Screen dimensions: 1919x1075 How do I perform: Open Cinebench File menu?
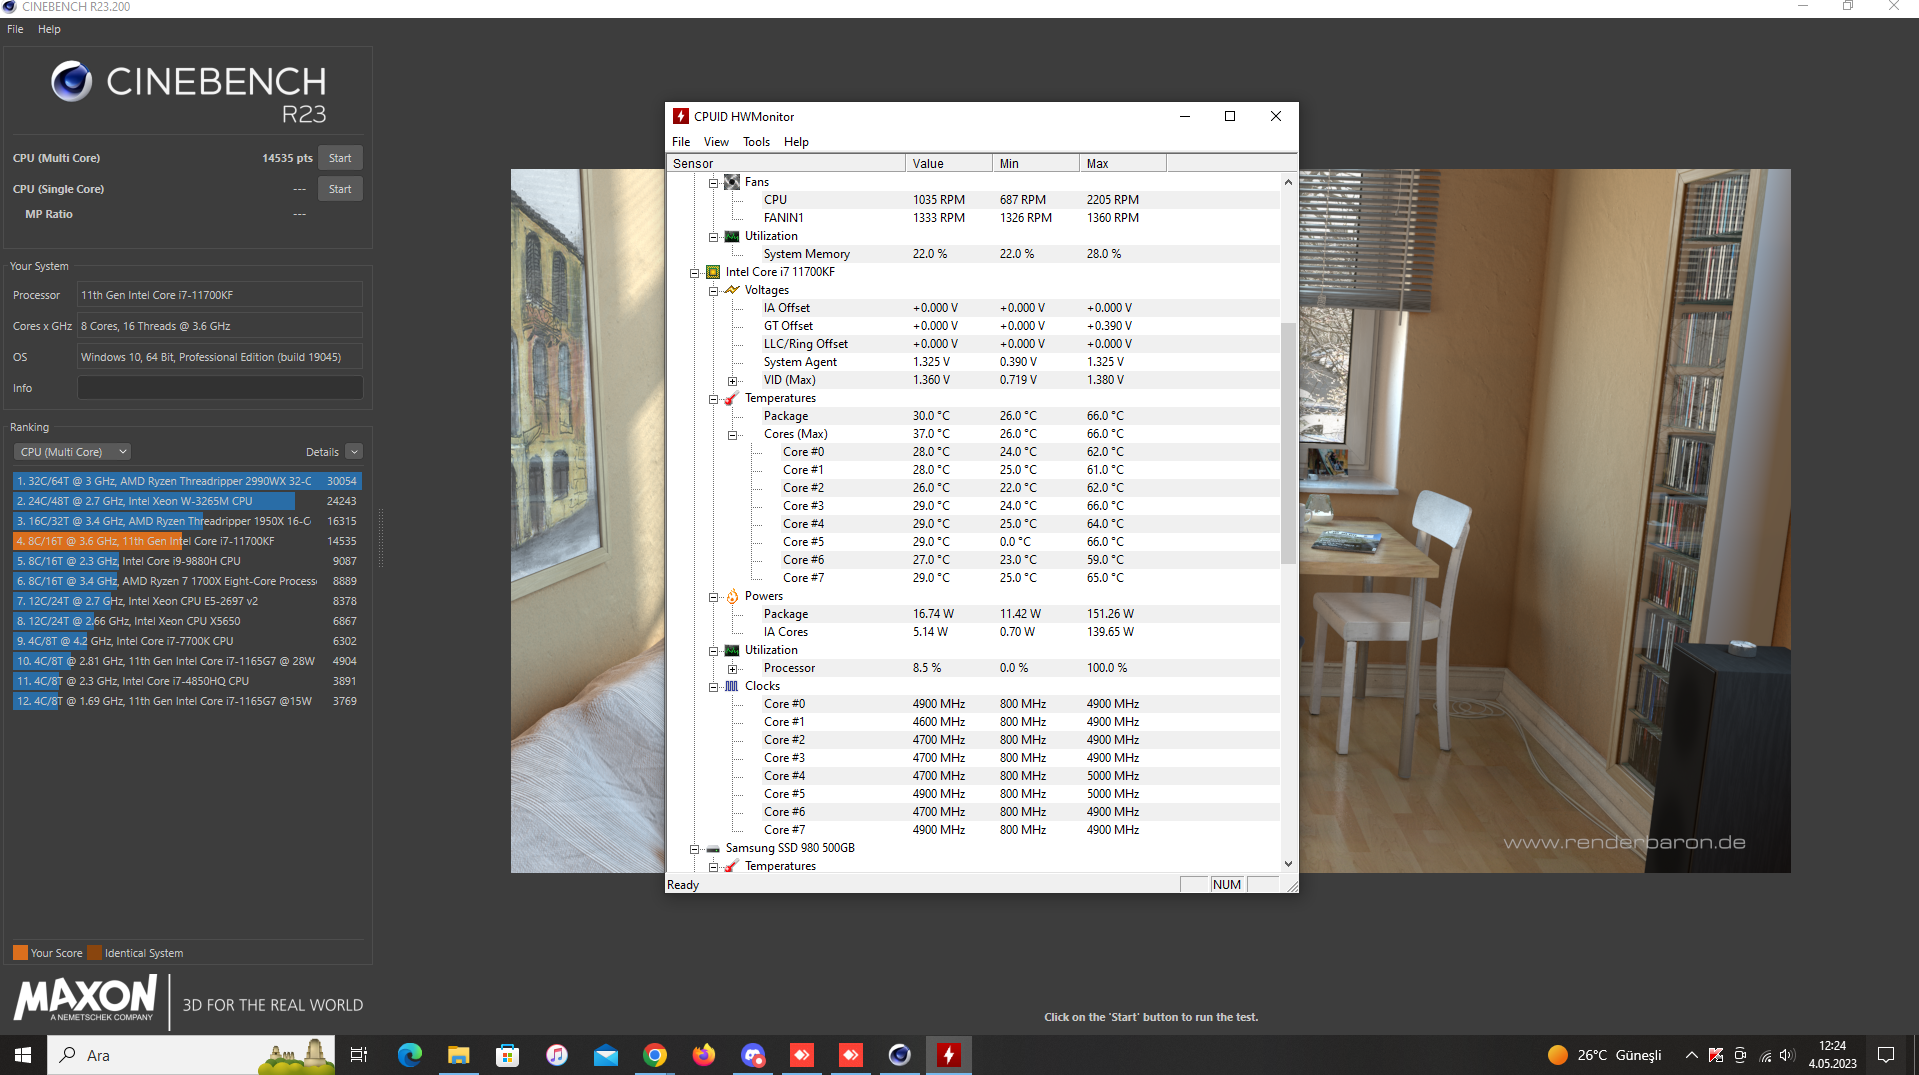click(15, 29)
